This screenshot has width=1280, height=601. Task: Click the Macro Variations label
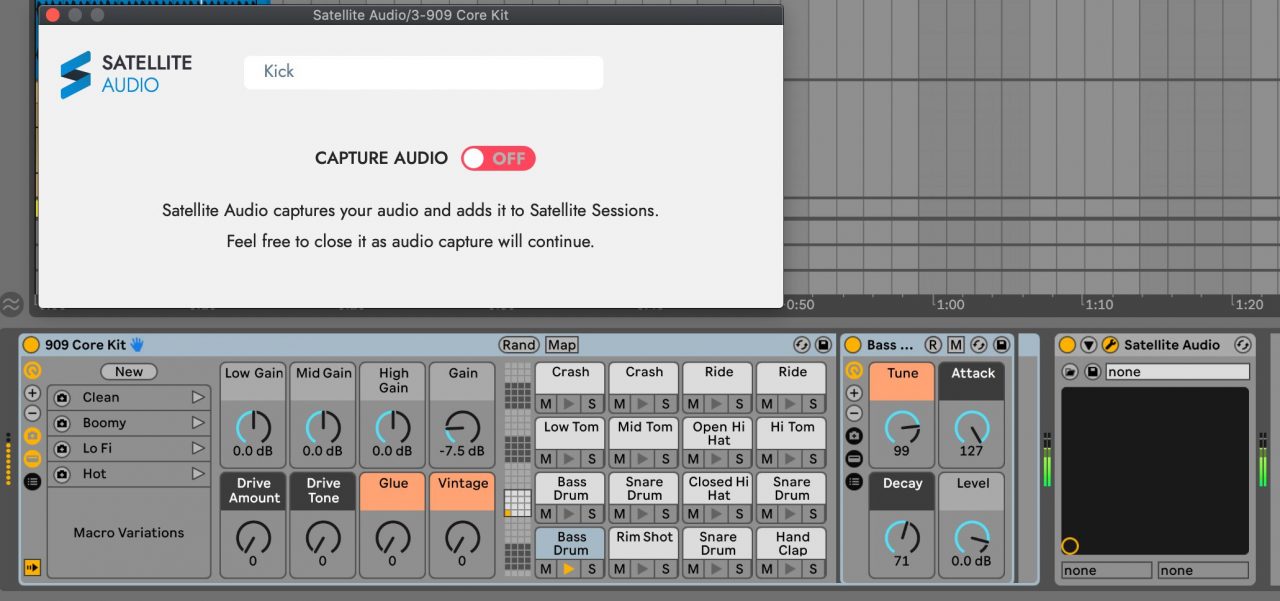[129, 533]
